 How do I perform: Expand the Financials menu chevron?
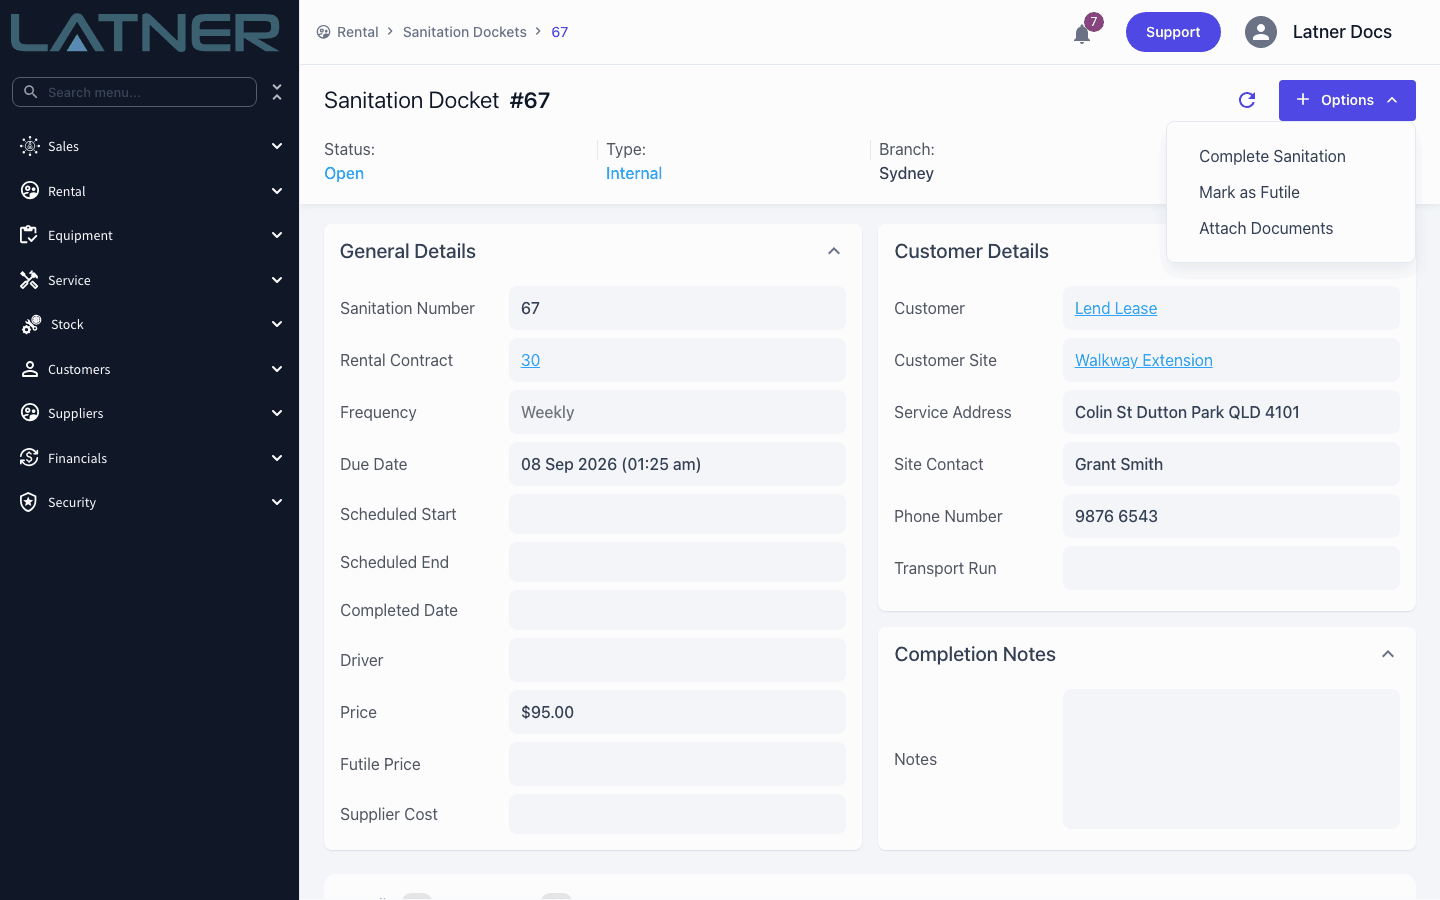point(277,458)
